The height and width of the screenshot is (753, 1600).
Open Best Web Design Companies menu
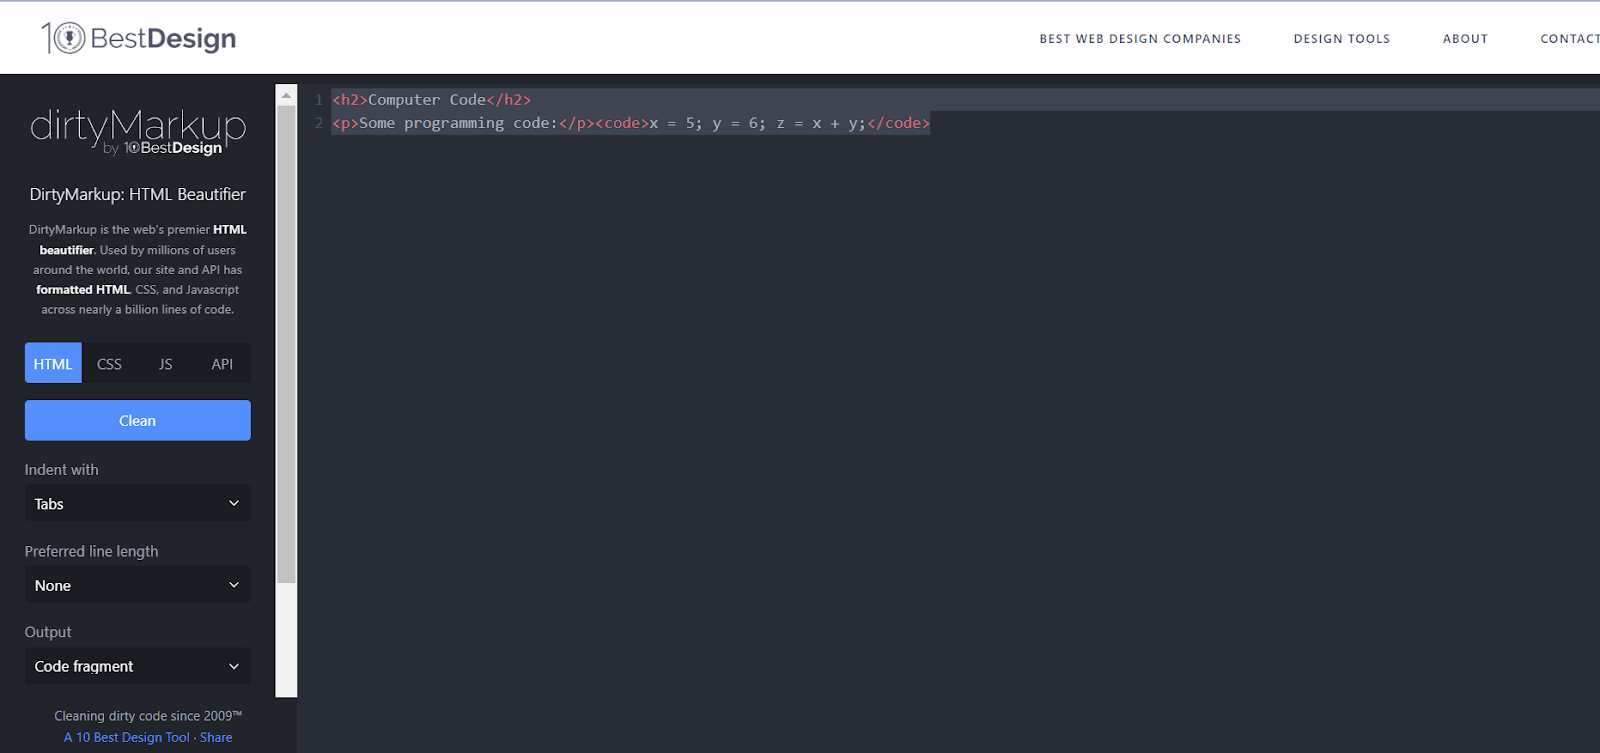[1140, 39]
